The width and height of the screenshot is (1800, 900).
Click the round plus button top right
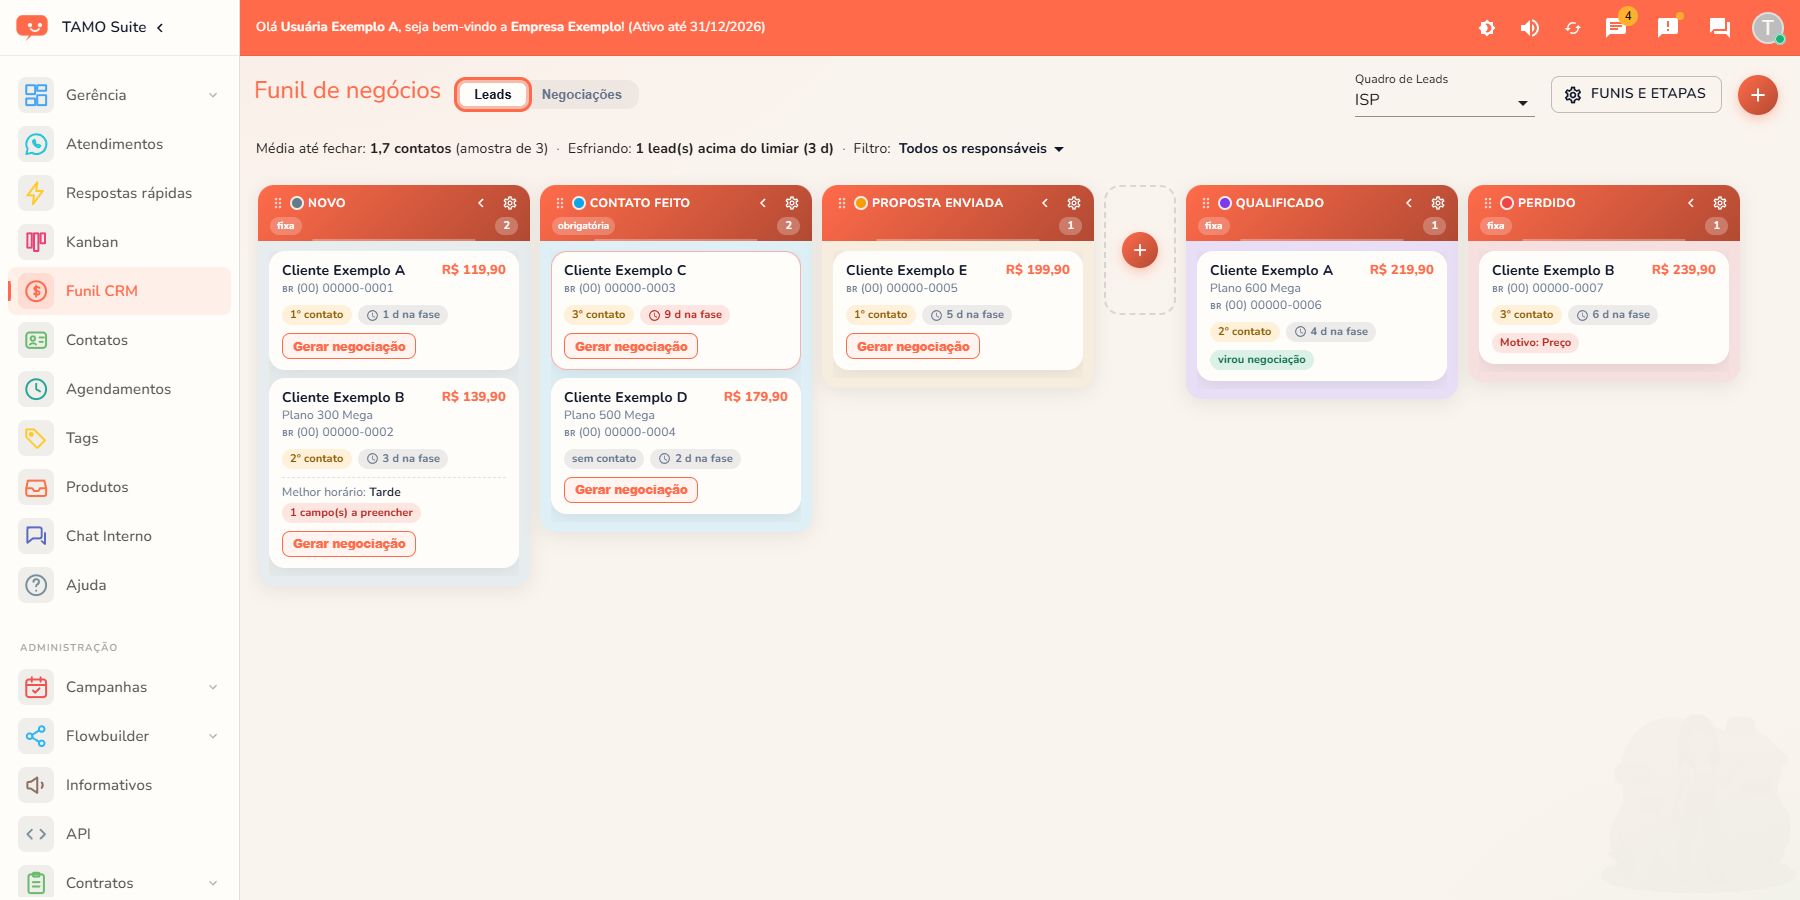pos(1758,95)
